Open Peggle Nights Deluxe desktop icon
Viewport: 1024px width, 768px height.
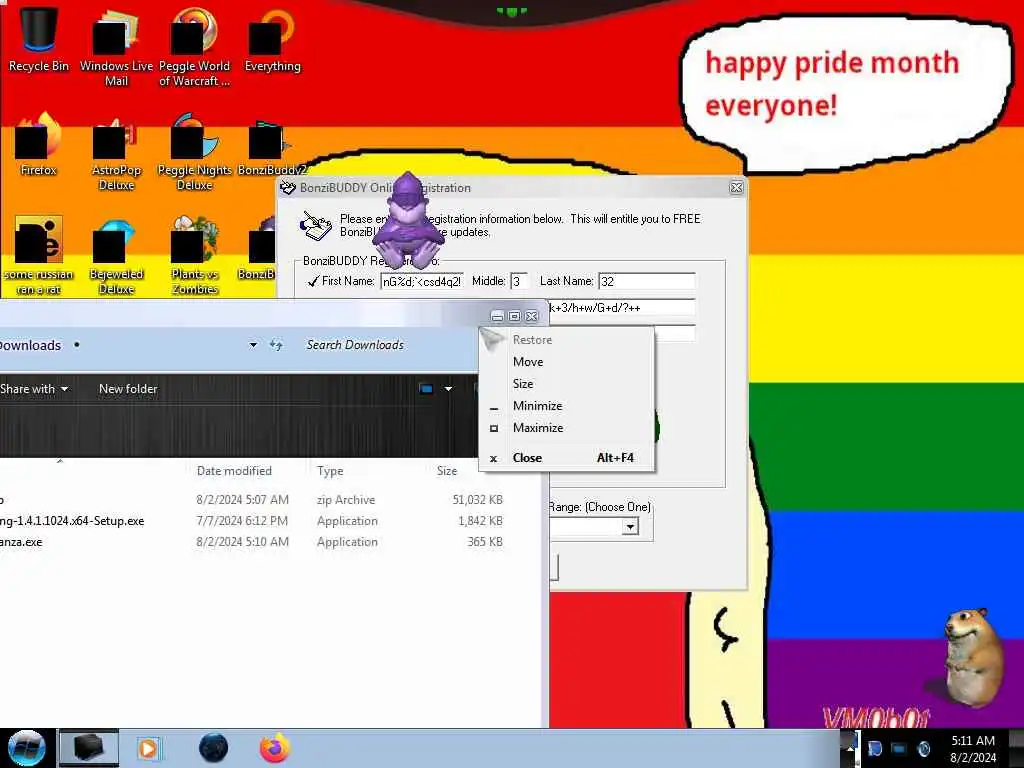tap(194, 153)
